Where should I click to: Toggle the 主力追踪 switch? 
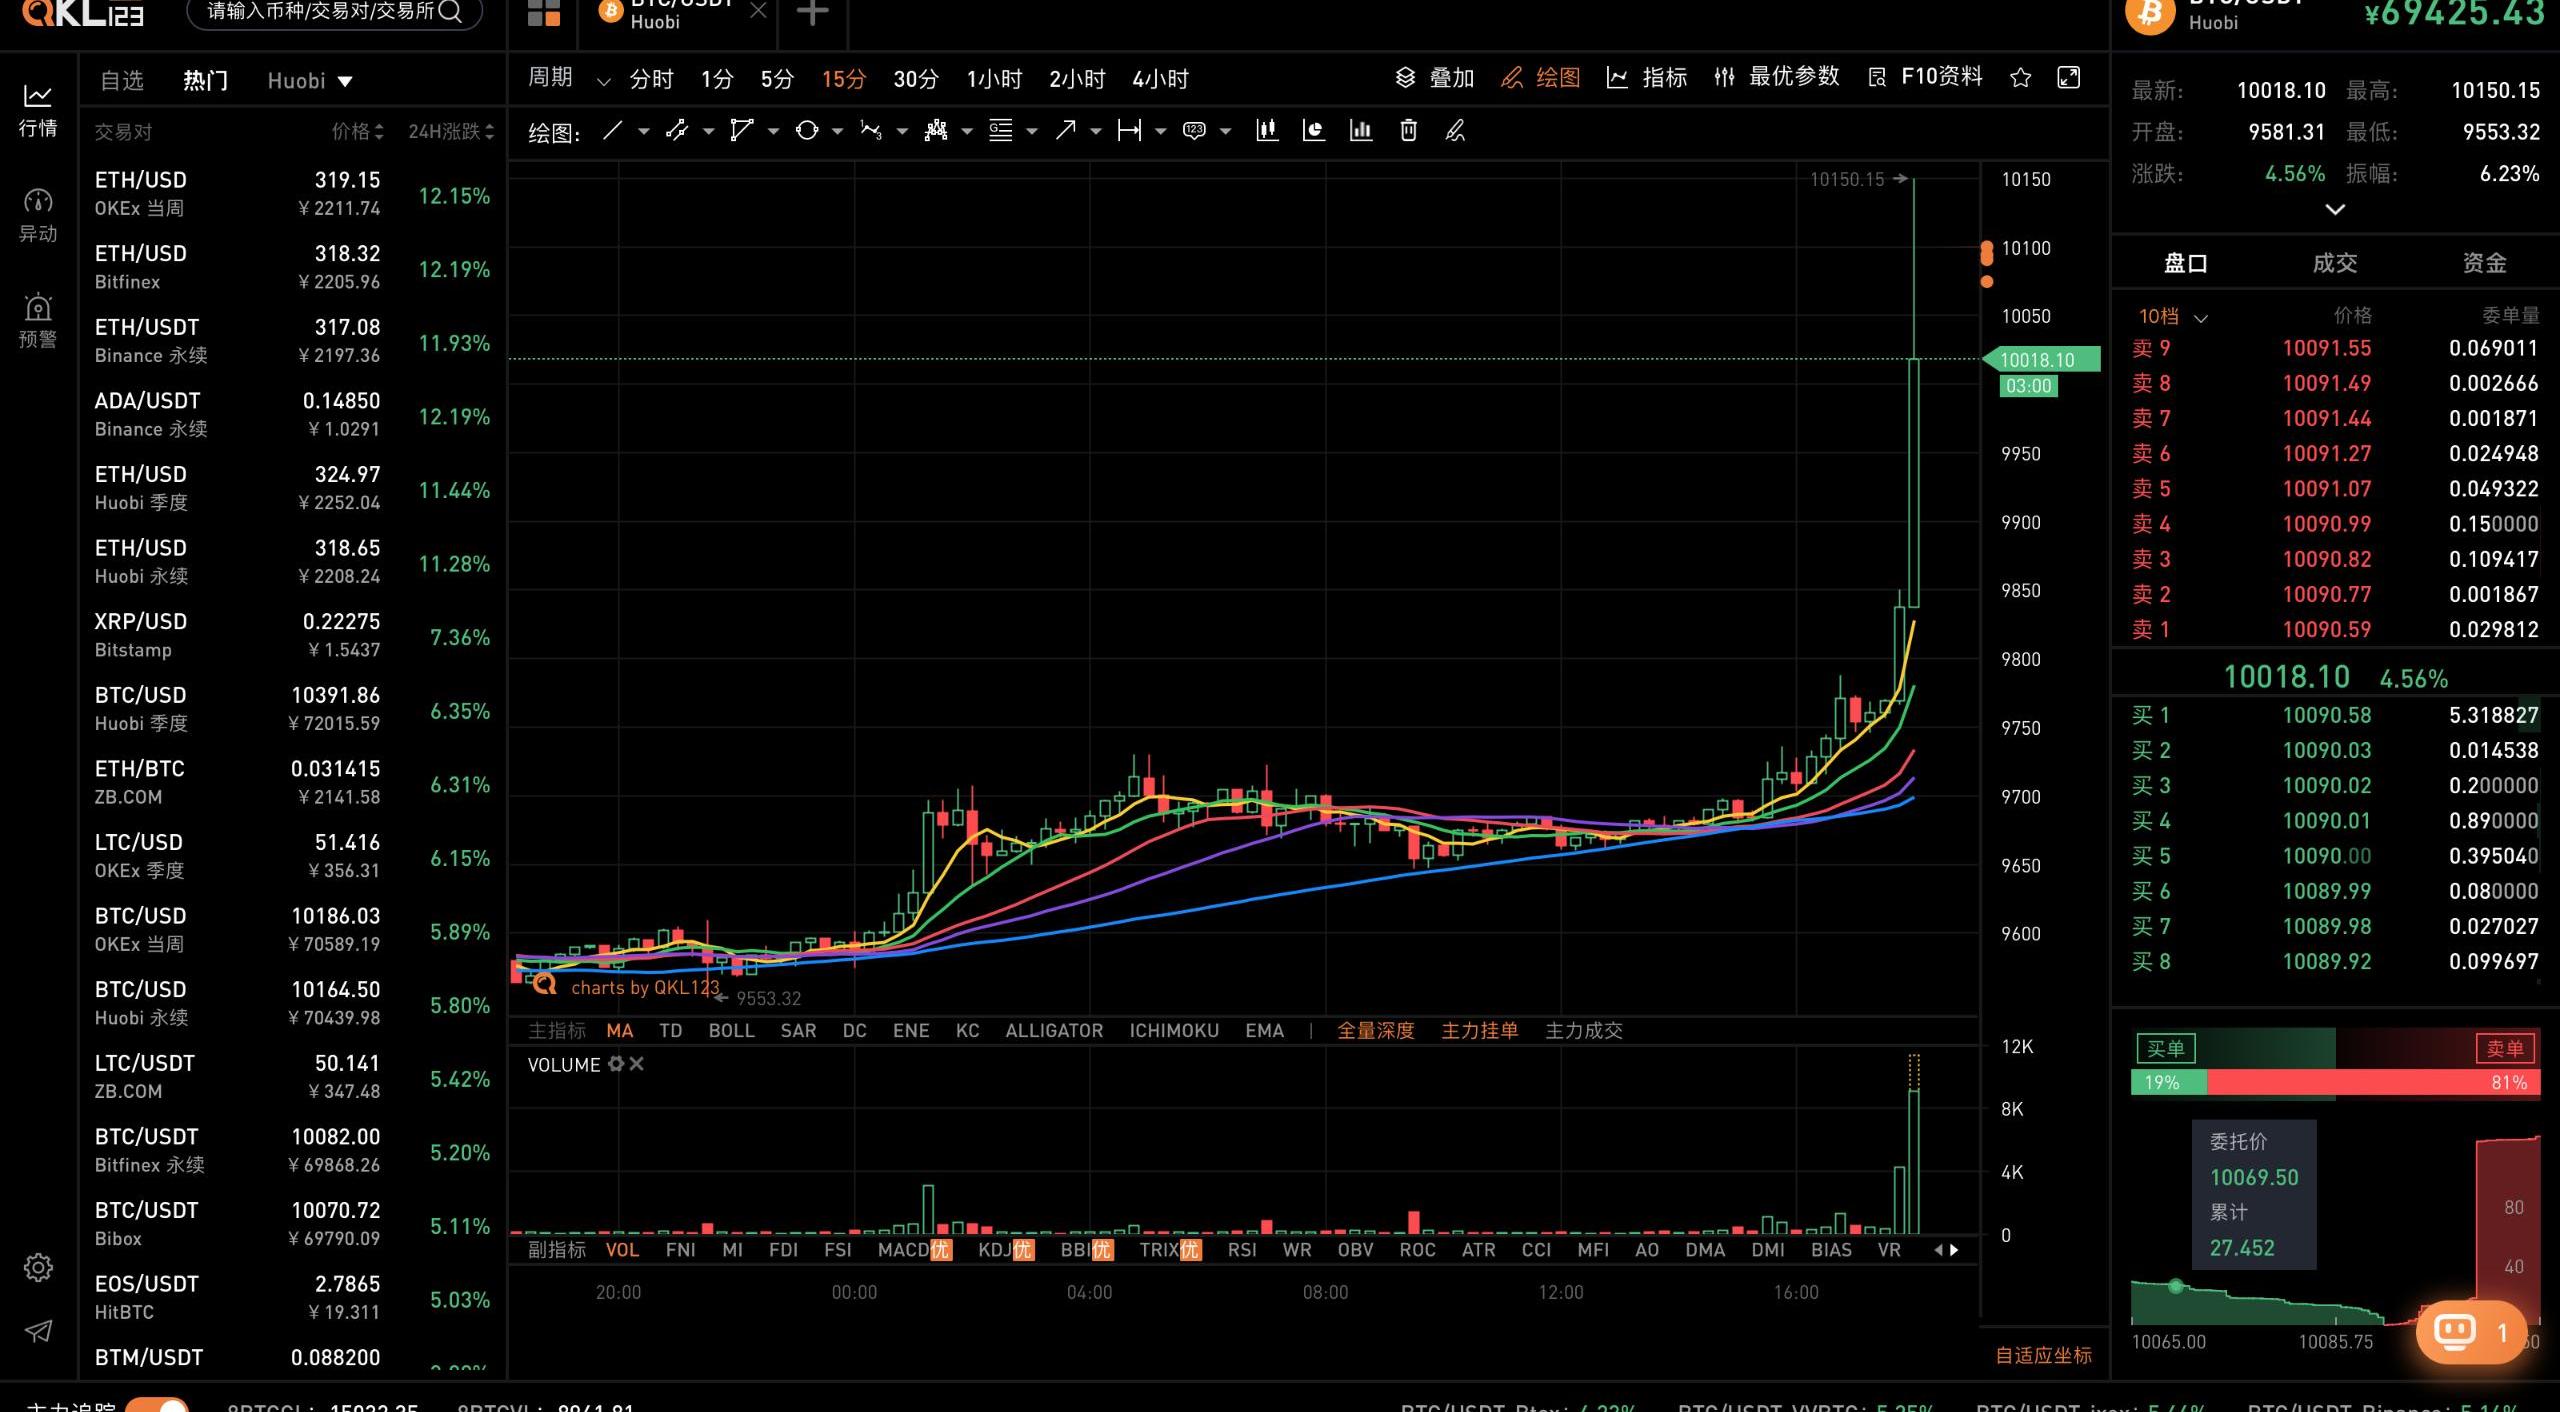click(157, 1404)
